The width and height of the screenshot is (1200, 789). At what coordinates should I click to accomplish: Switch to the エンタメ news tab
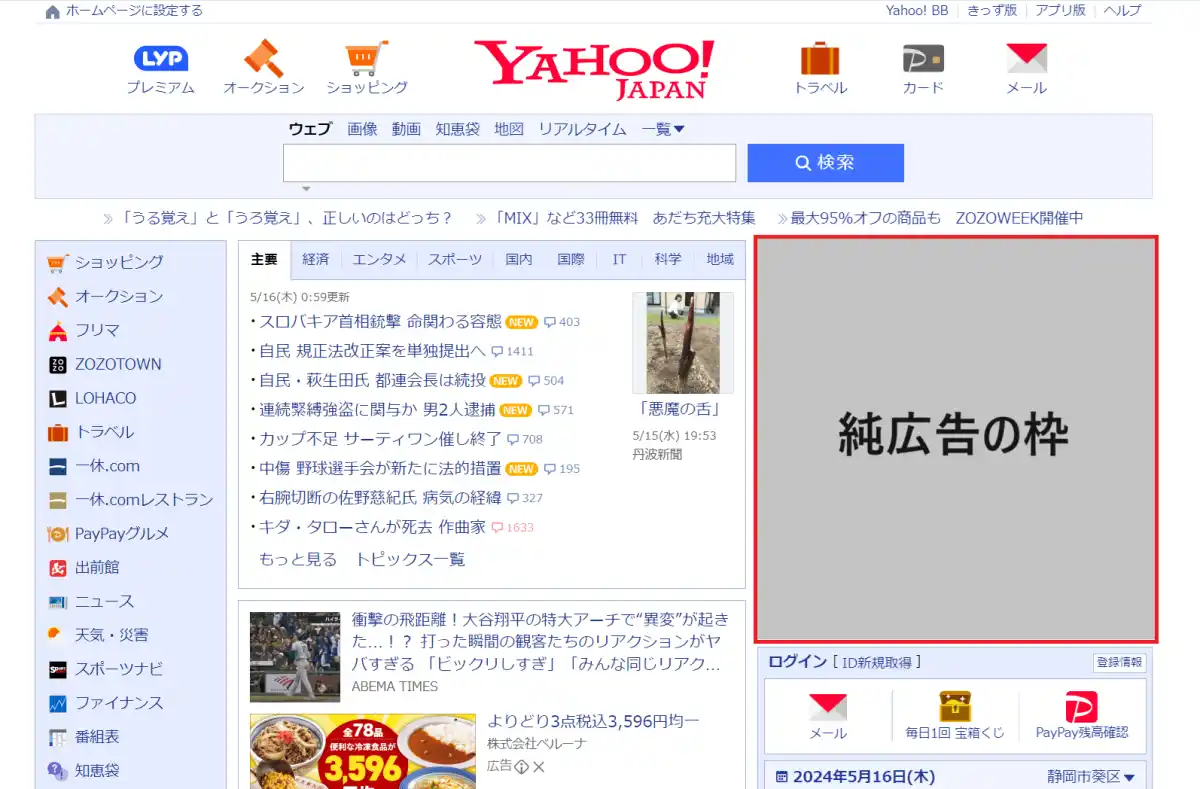(x=379, y=259)
